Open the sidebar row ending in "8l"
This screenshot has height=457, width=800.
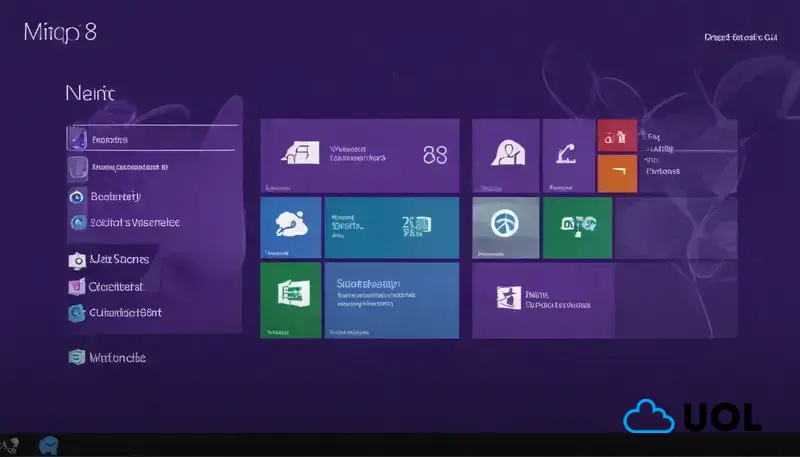coord(118,169)
